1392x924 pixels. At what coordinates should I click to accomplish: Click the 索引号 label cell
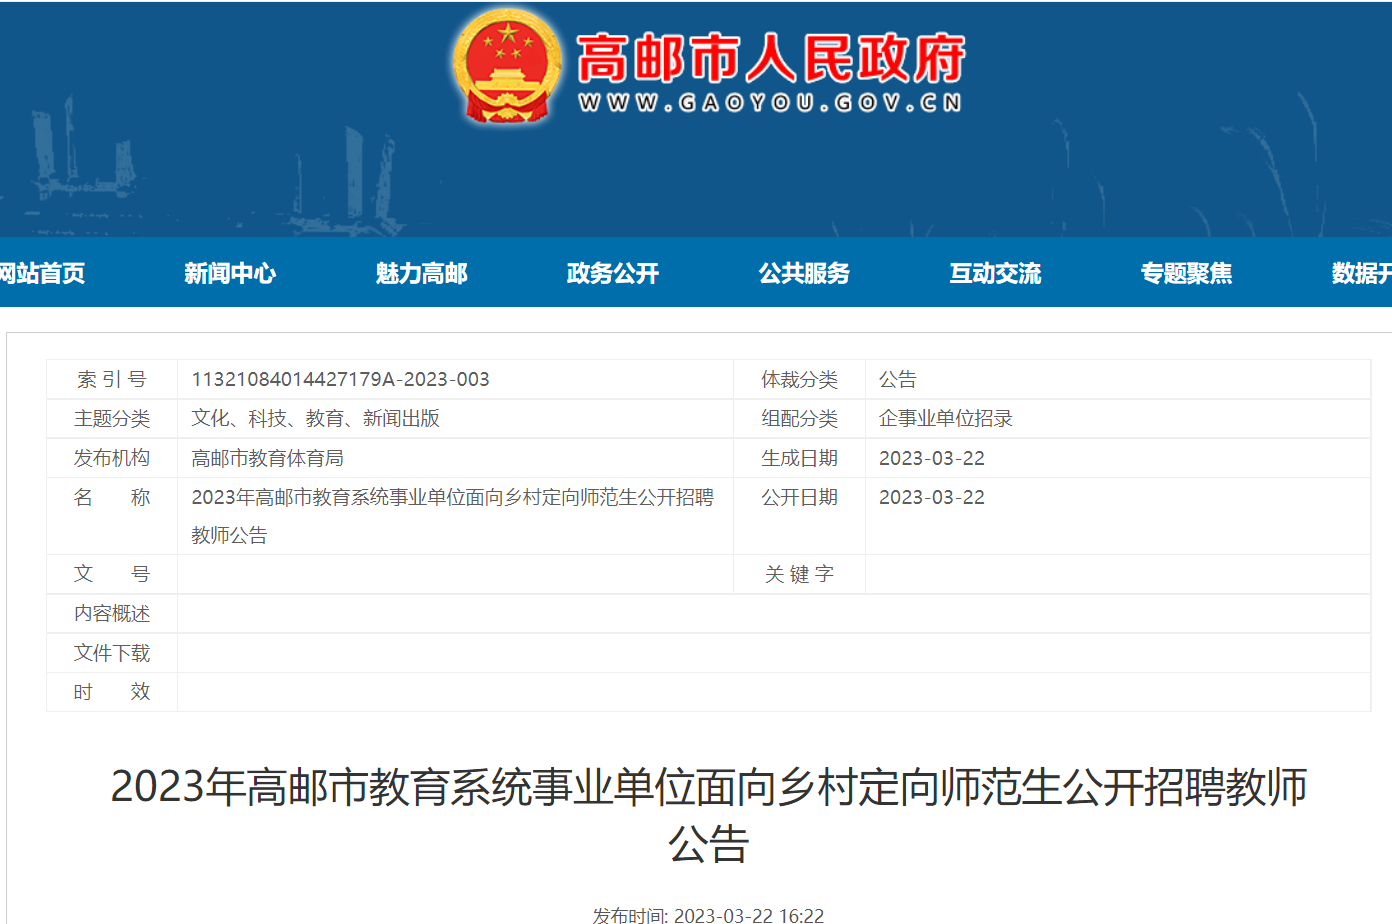[x=112, y=379]
